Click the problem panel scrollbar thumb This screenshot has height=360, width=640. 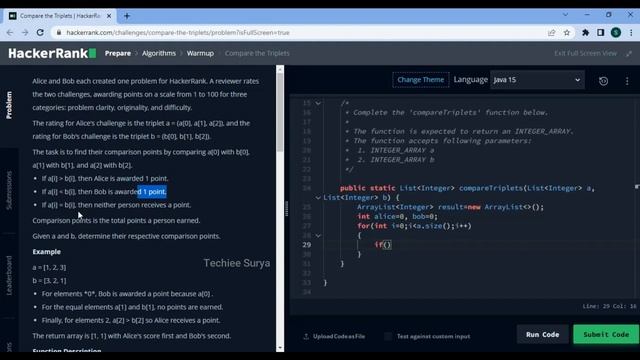[x=280, y=113]
